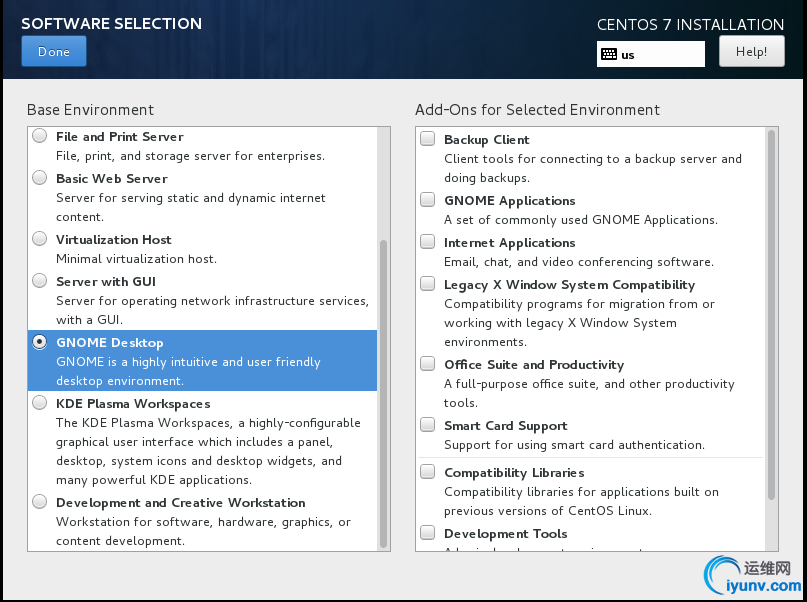Choose KDE Plasma Workspaces environment
The width and height of the screenshot is (807, 602).
point(39,403)
